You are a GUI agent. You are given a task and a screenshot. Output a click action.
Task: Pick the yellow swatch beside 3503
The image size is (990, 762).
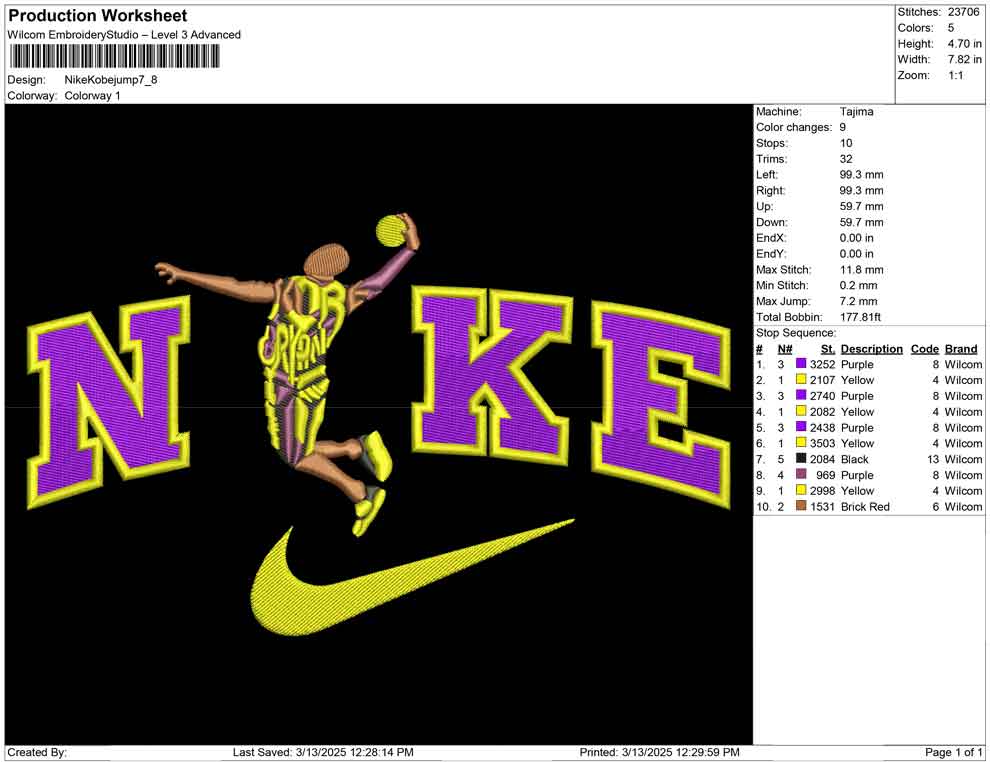tap(801, 443)
